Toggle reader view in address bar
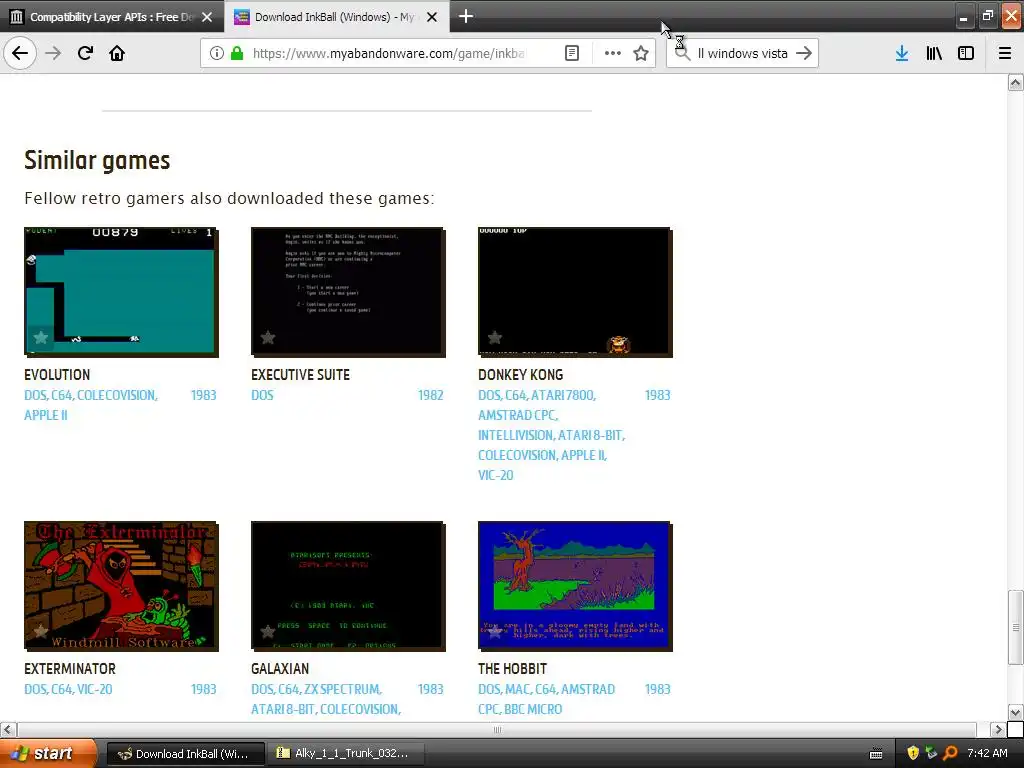Screen dimensions: 1024x768 pos(571,54)
